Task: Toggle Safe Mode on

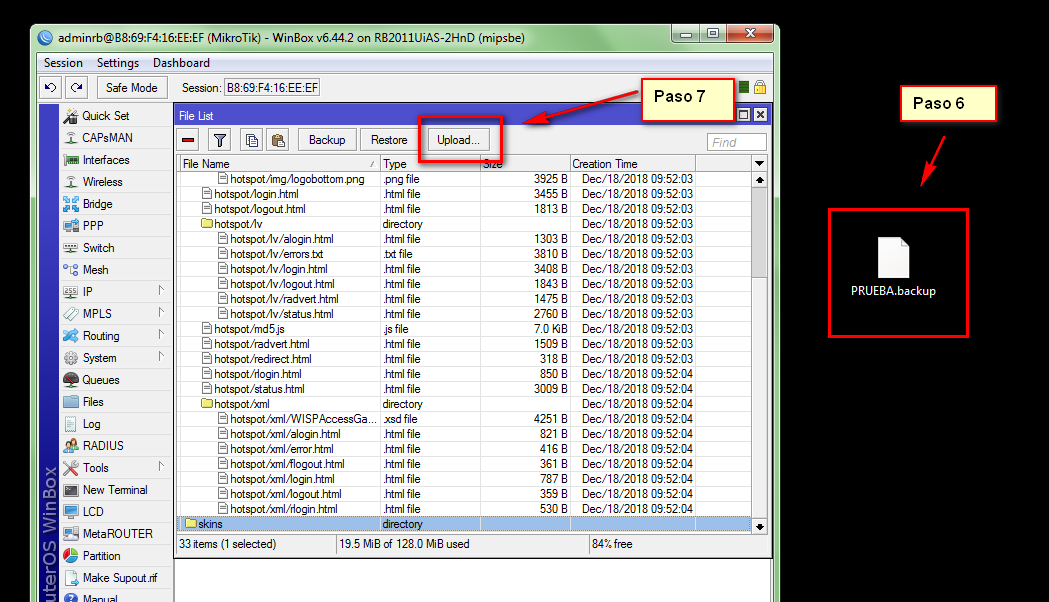Action: pyautogui.click(x=131, y=88)
